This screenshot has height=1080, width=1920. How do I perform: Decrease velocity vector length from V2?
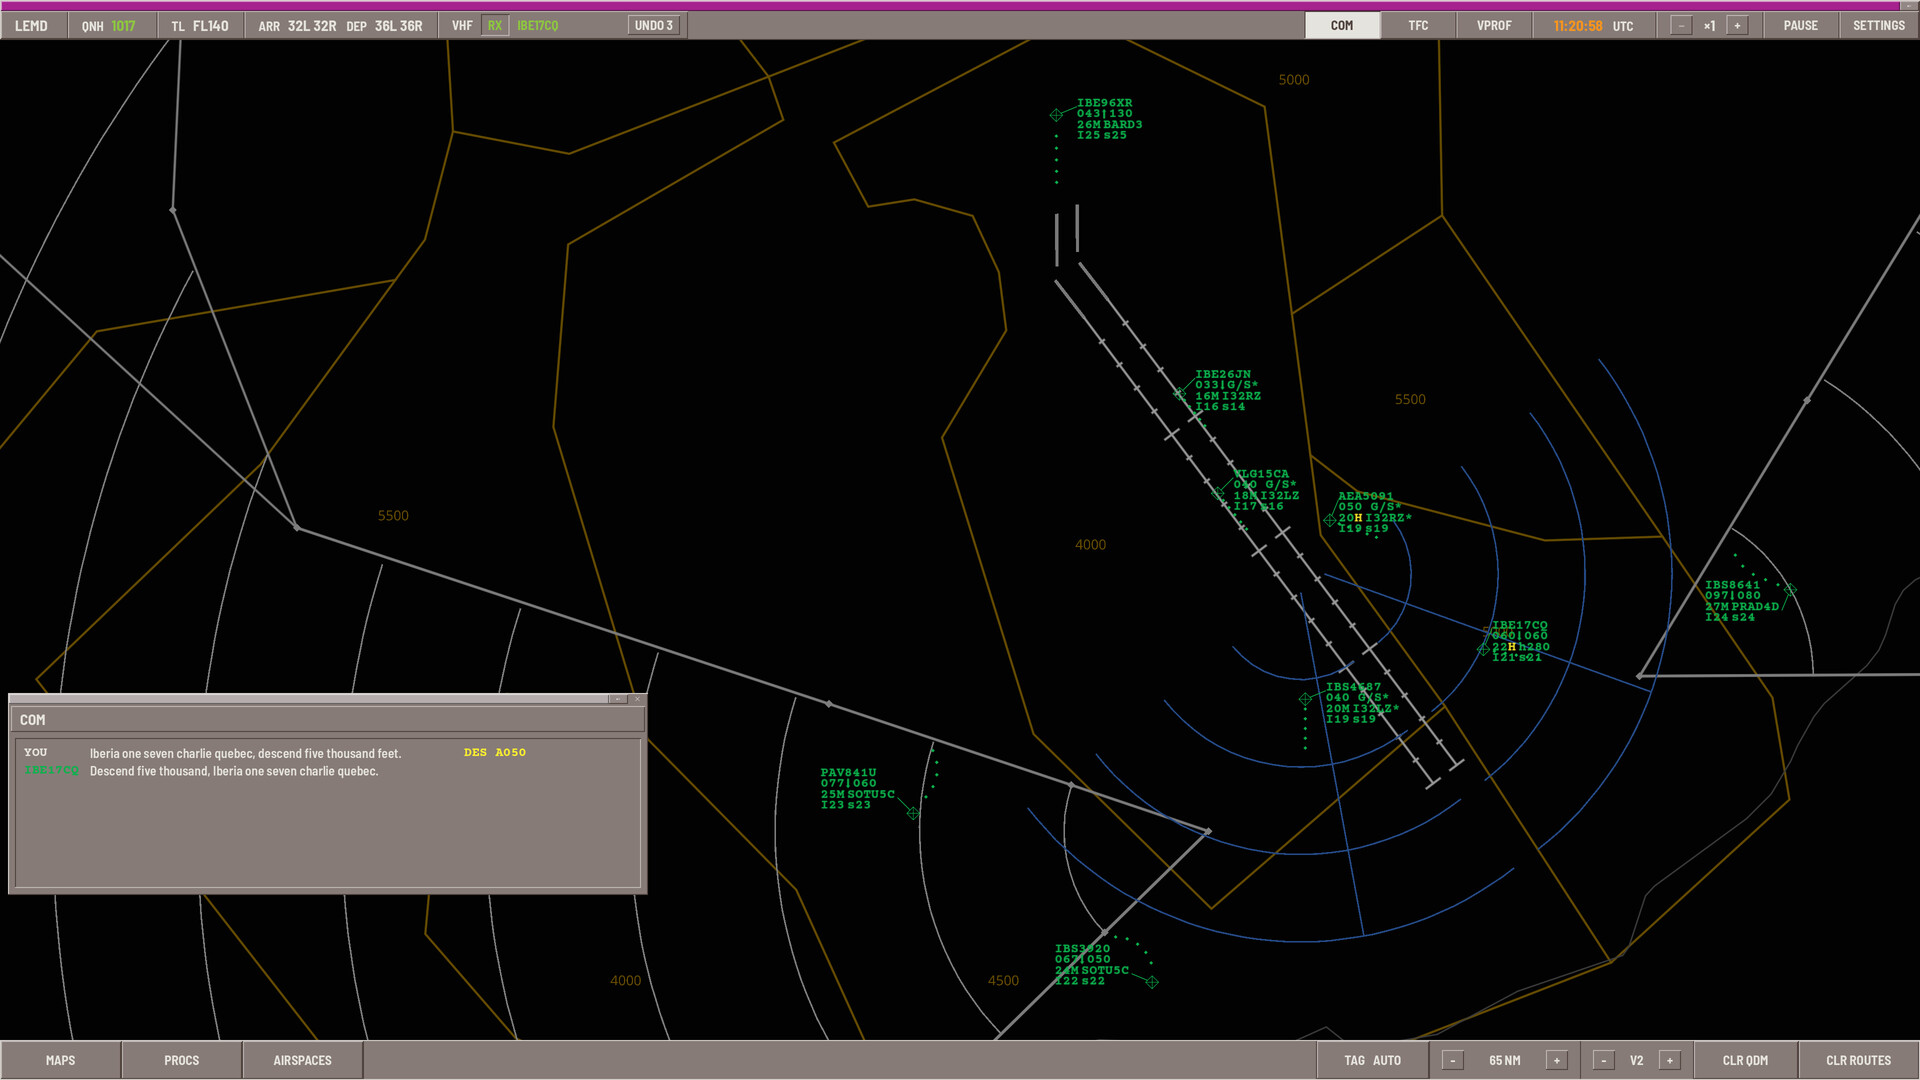click(x=1604, y=1061)
